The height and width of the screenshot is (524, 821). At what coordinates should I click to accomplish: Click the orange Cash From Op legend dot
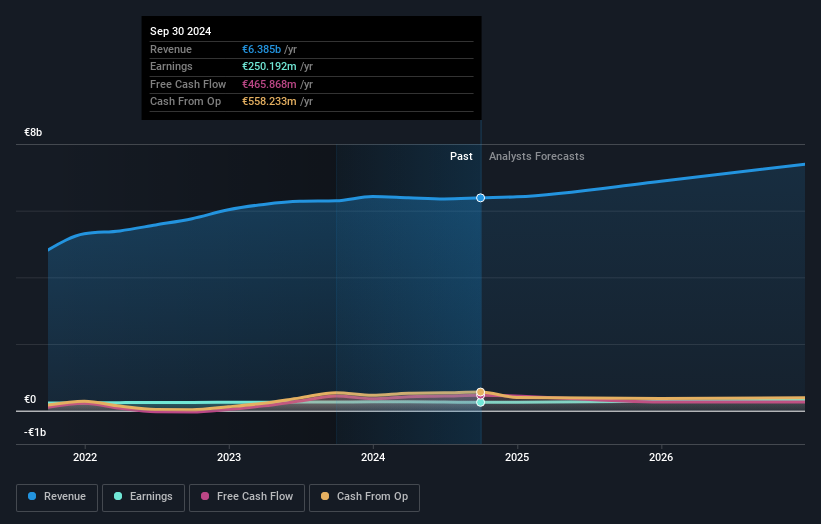pyautogui.click(x=325, y=496)
